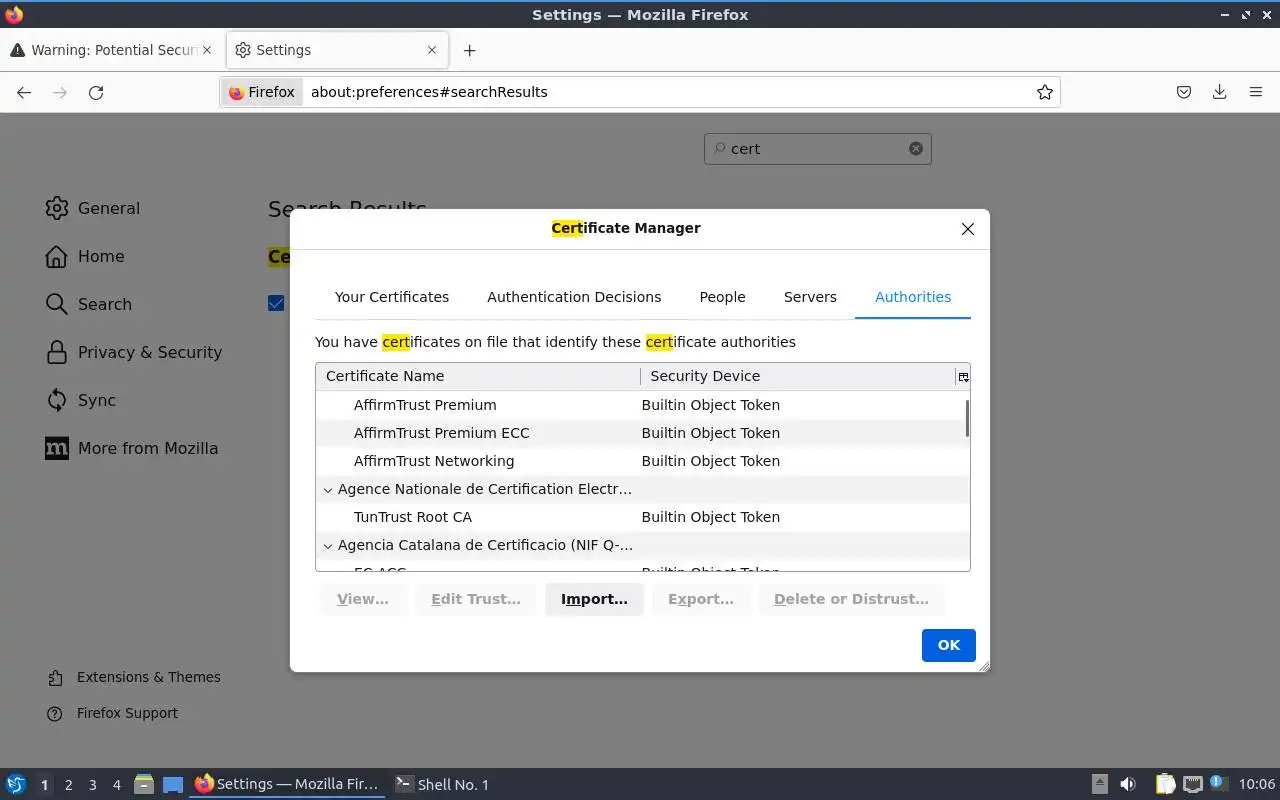This screenshot has width=1280, height=800.
Task: Click the column picker icon in certificate list
Action: (x=963, y=376)
